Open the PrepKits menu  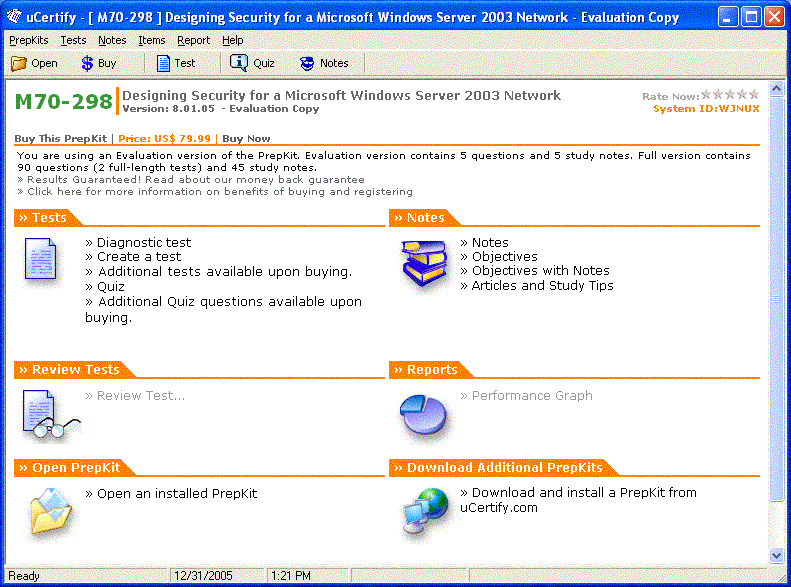pos(29,40)
